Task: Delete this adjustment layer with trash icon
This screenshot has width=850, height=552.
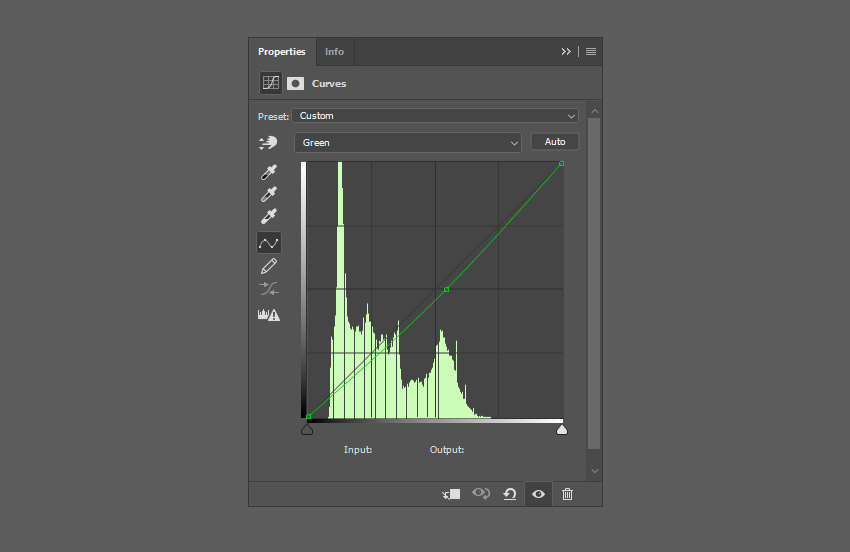Action: tap(567, 494)
